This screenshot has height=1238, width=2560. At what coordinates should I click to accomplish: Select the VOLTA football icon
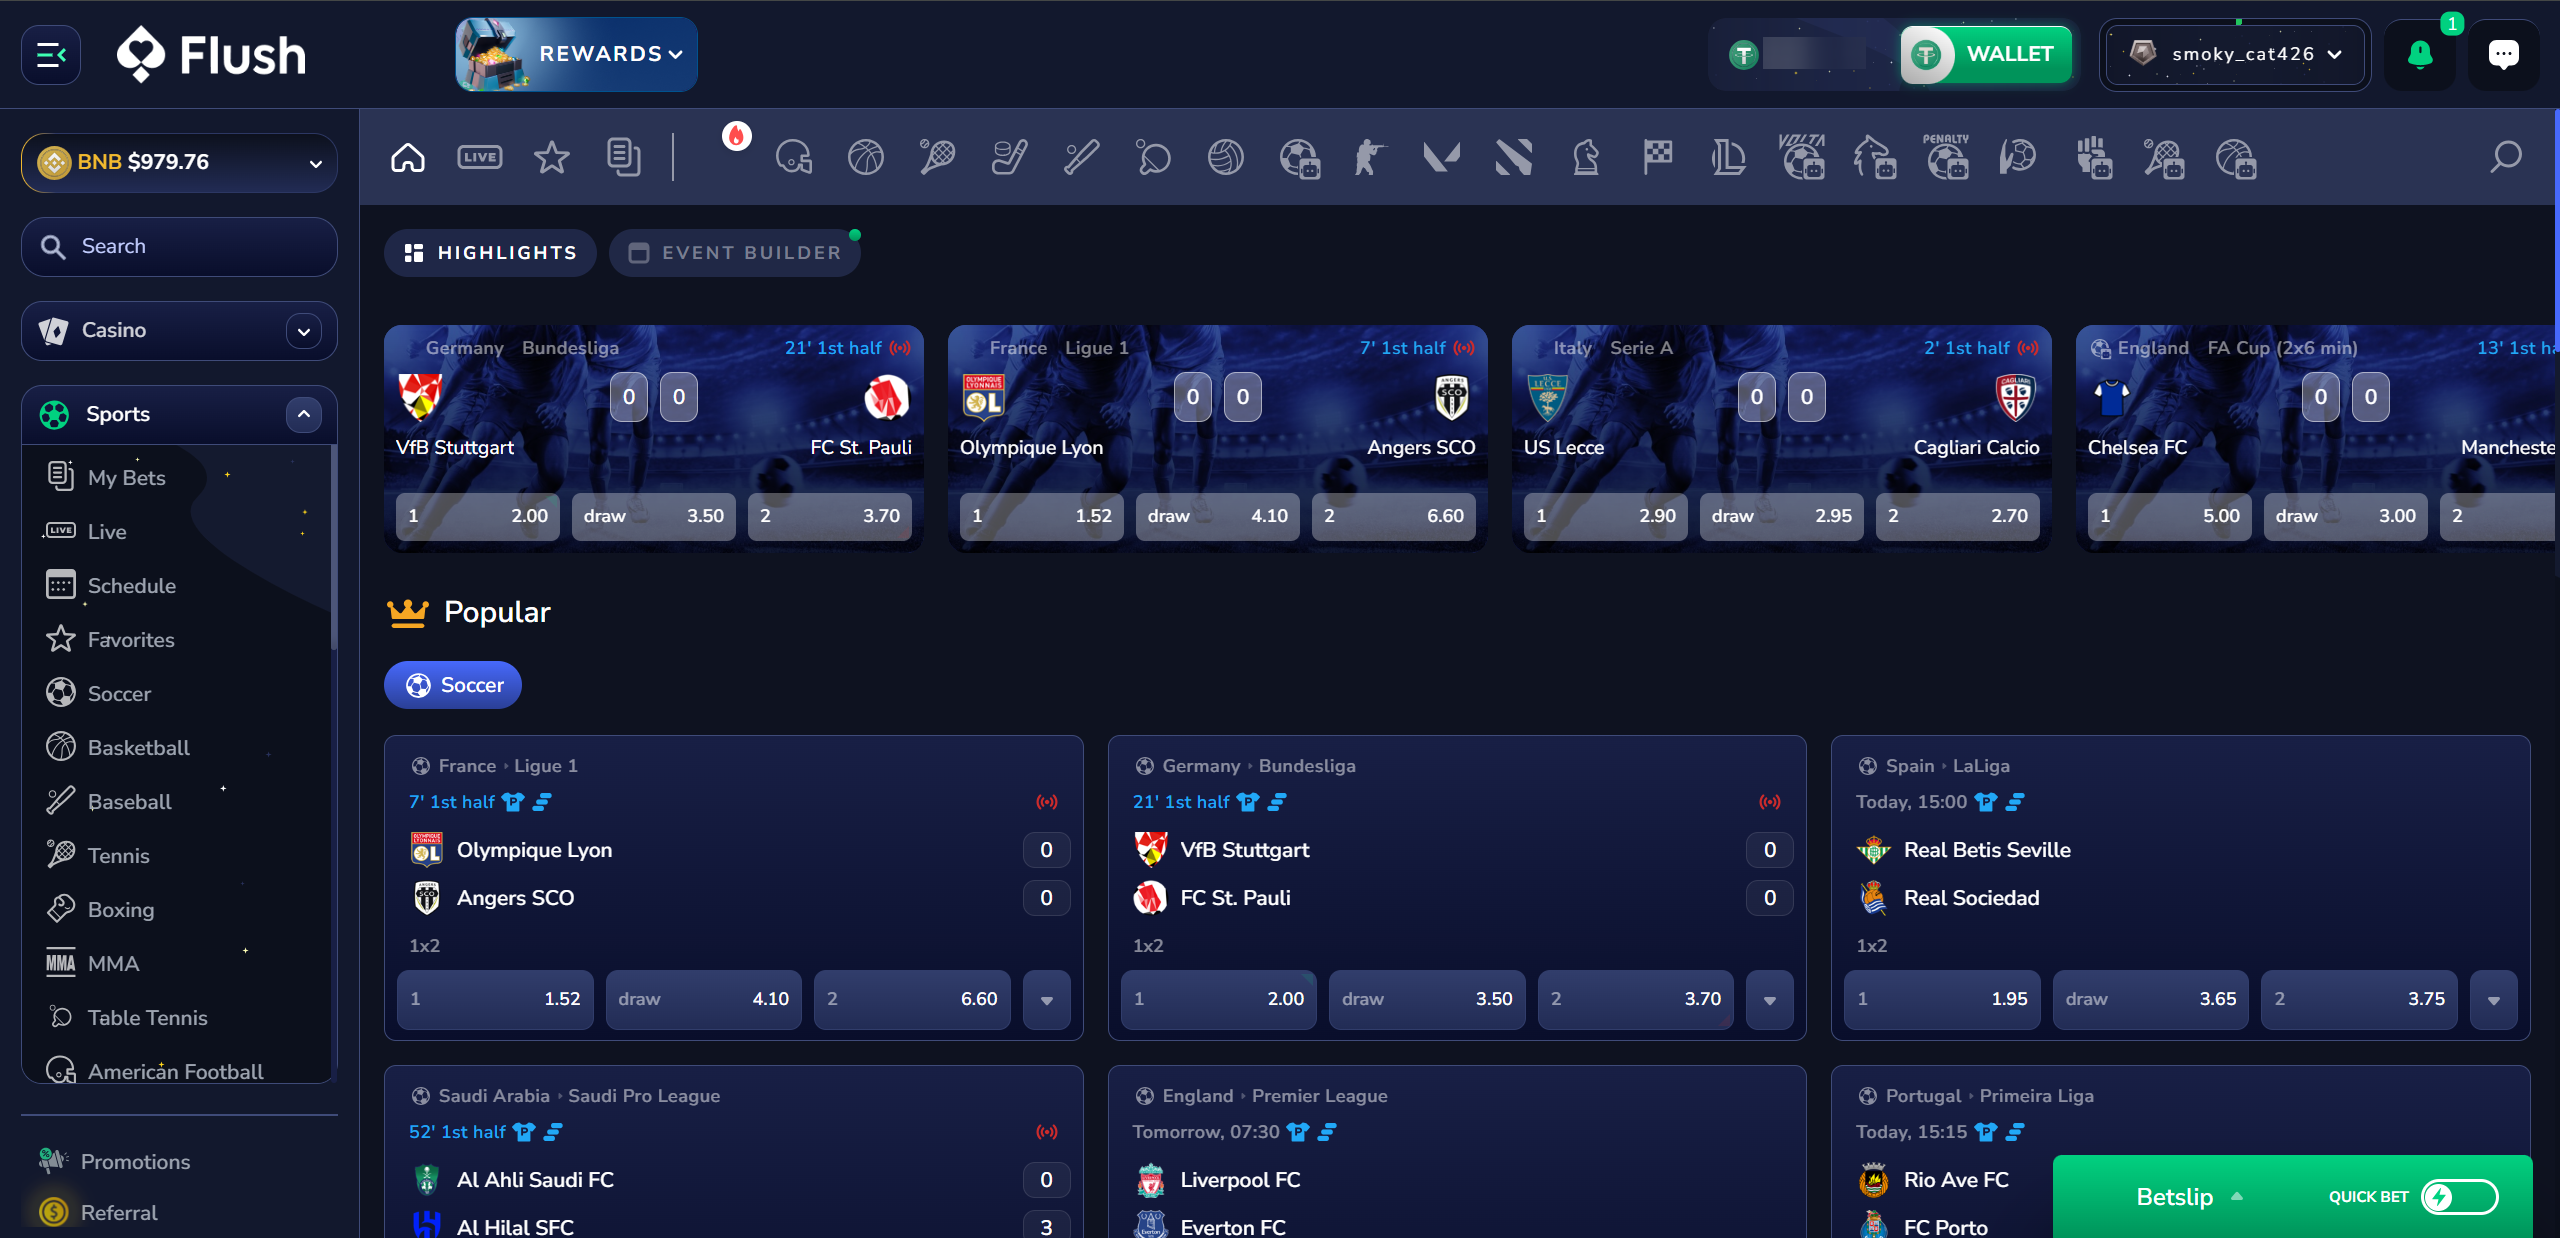pos(1802,157)
